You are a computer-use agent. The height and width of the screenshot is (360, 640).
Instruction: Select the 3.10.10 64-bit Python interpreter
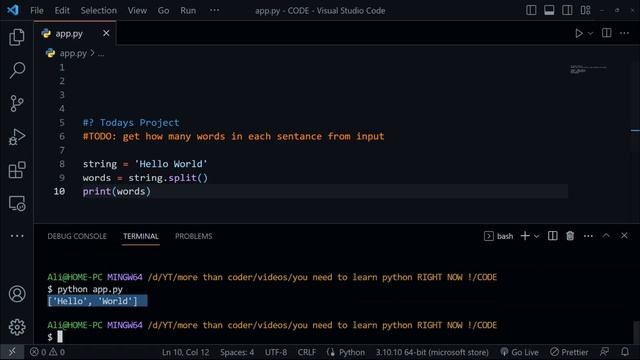click(x=432, y=352)
